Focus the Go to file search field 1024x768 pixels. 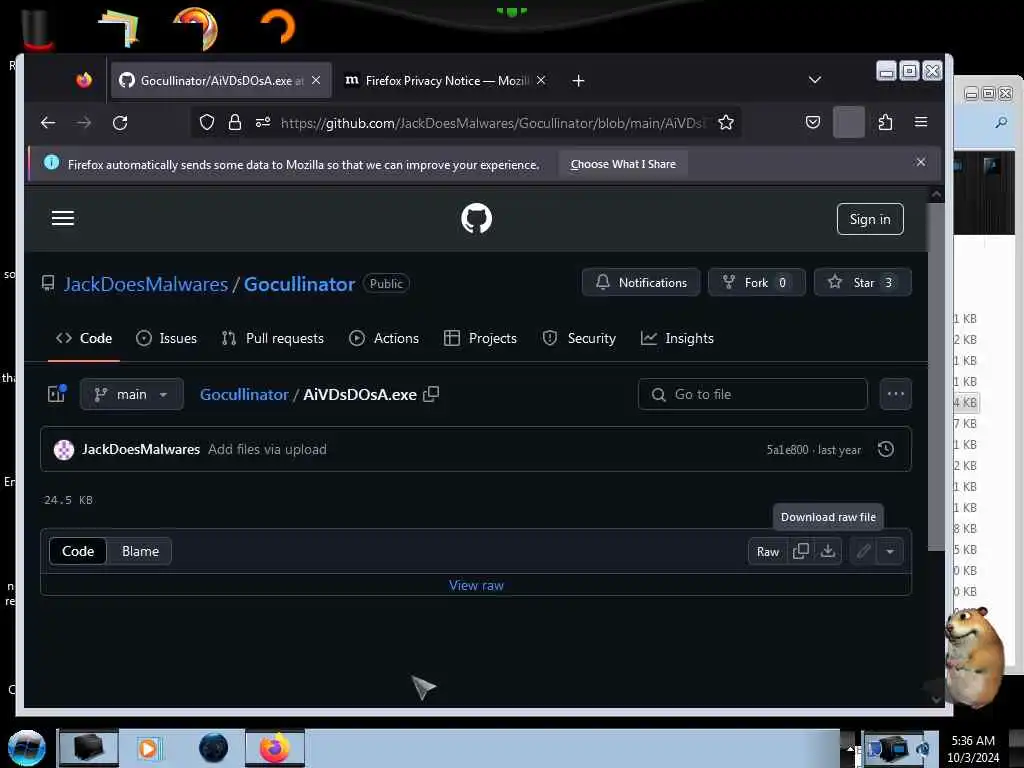pyautogui.click(x=752, y=394)
